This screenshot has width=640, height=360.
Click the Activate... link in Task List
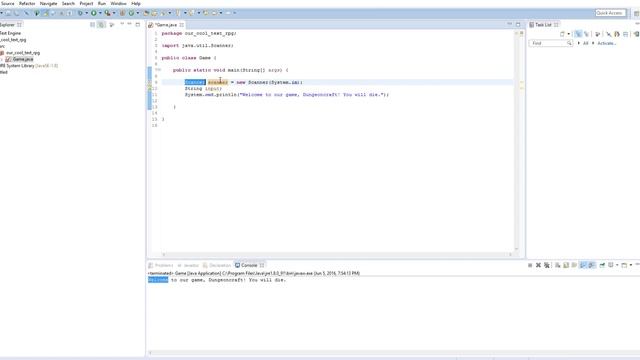tap(607, 43)
